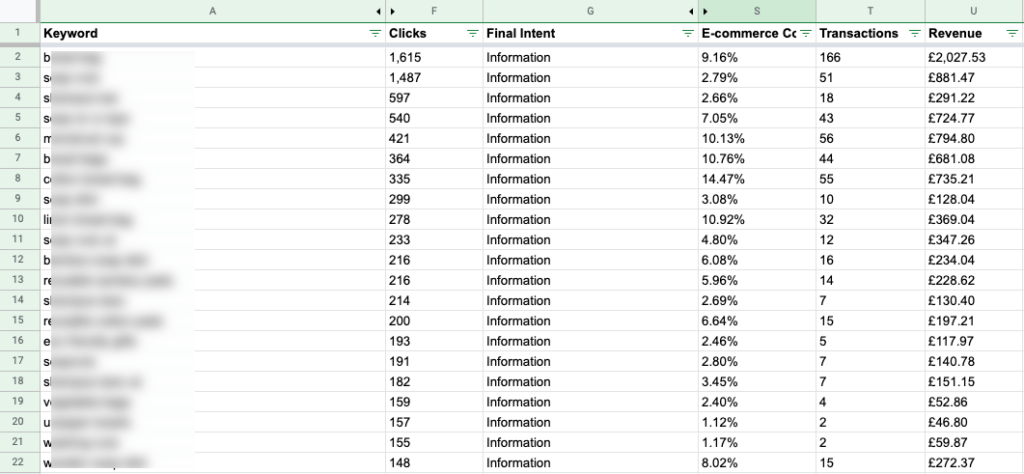Expand hidden columns using arrow left of column S
This screenshot has height=474, width=1024.
703,11
